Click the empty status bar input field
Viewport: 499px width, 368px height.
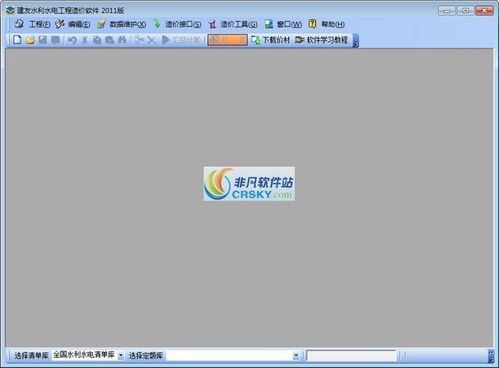pos(351,356)
